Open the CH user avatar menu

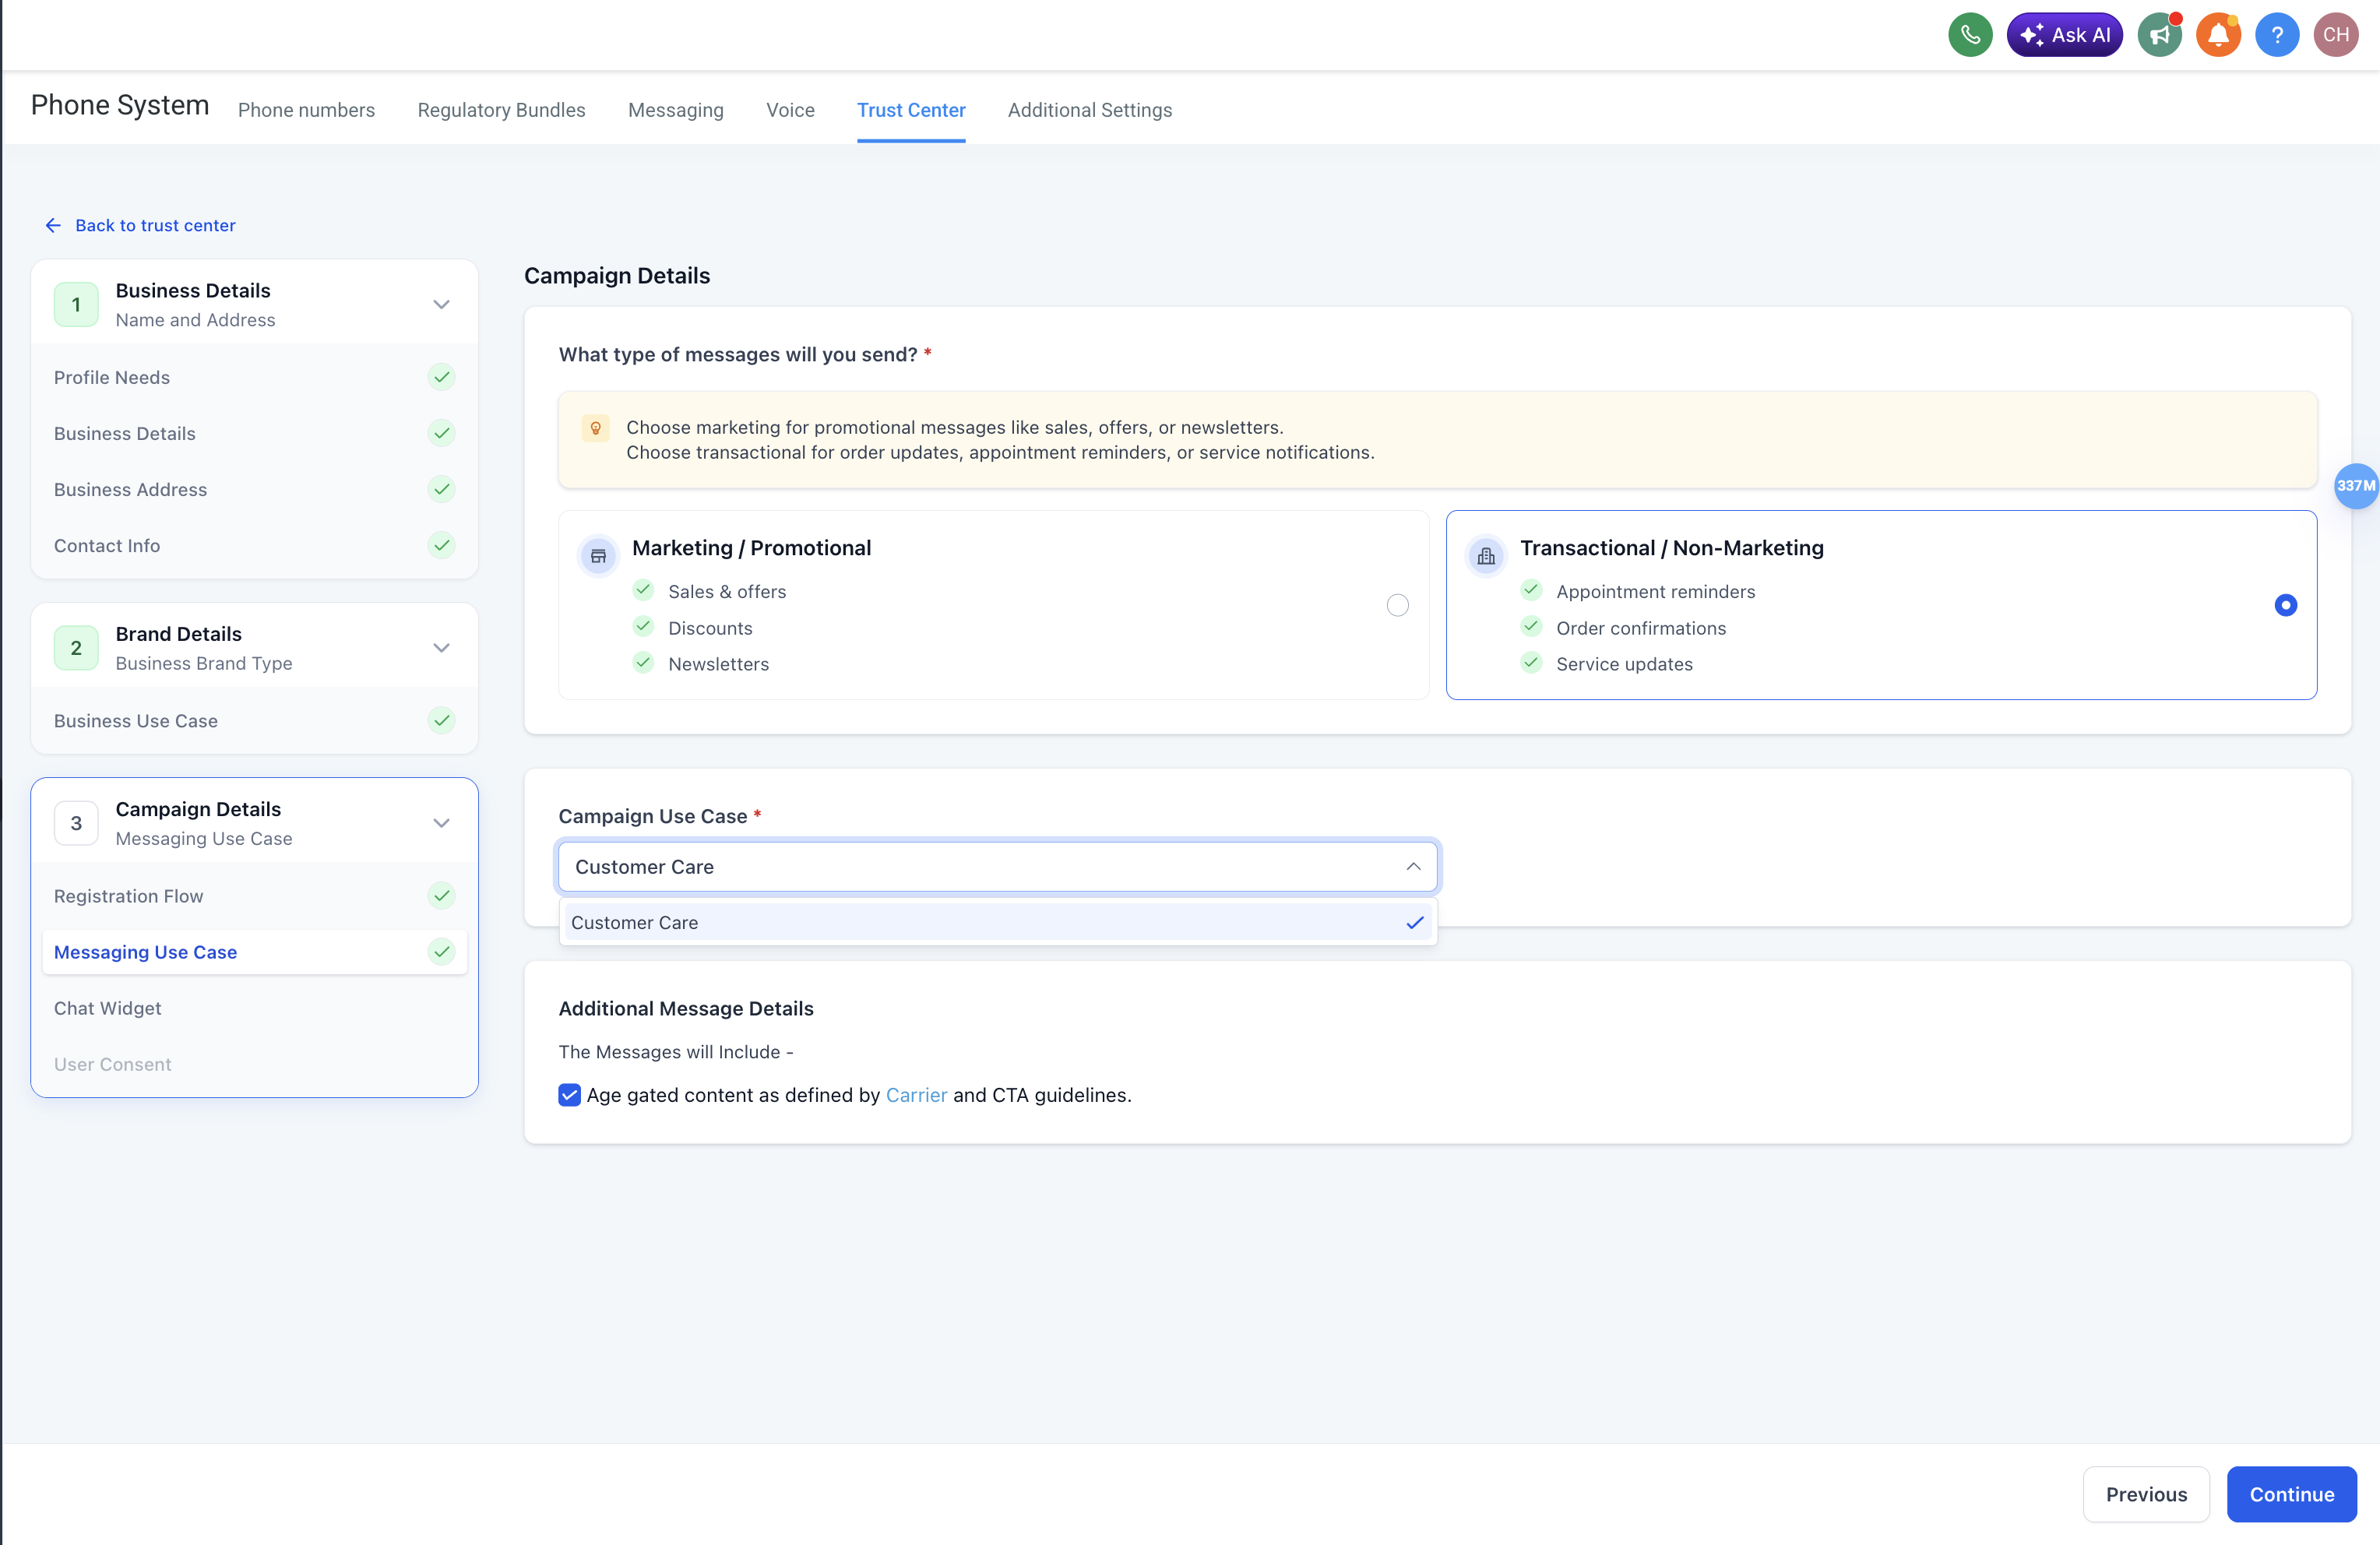tap(2335, 35)
